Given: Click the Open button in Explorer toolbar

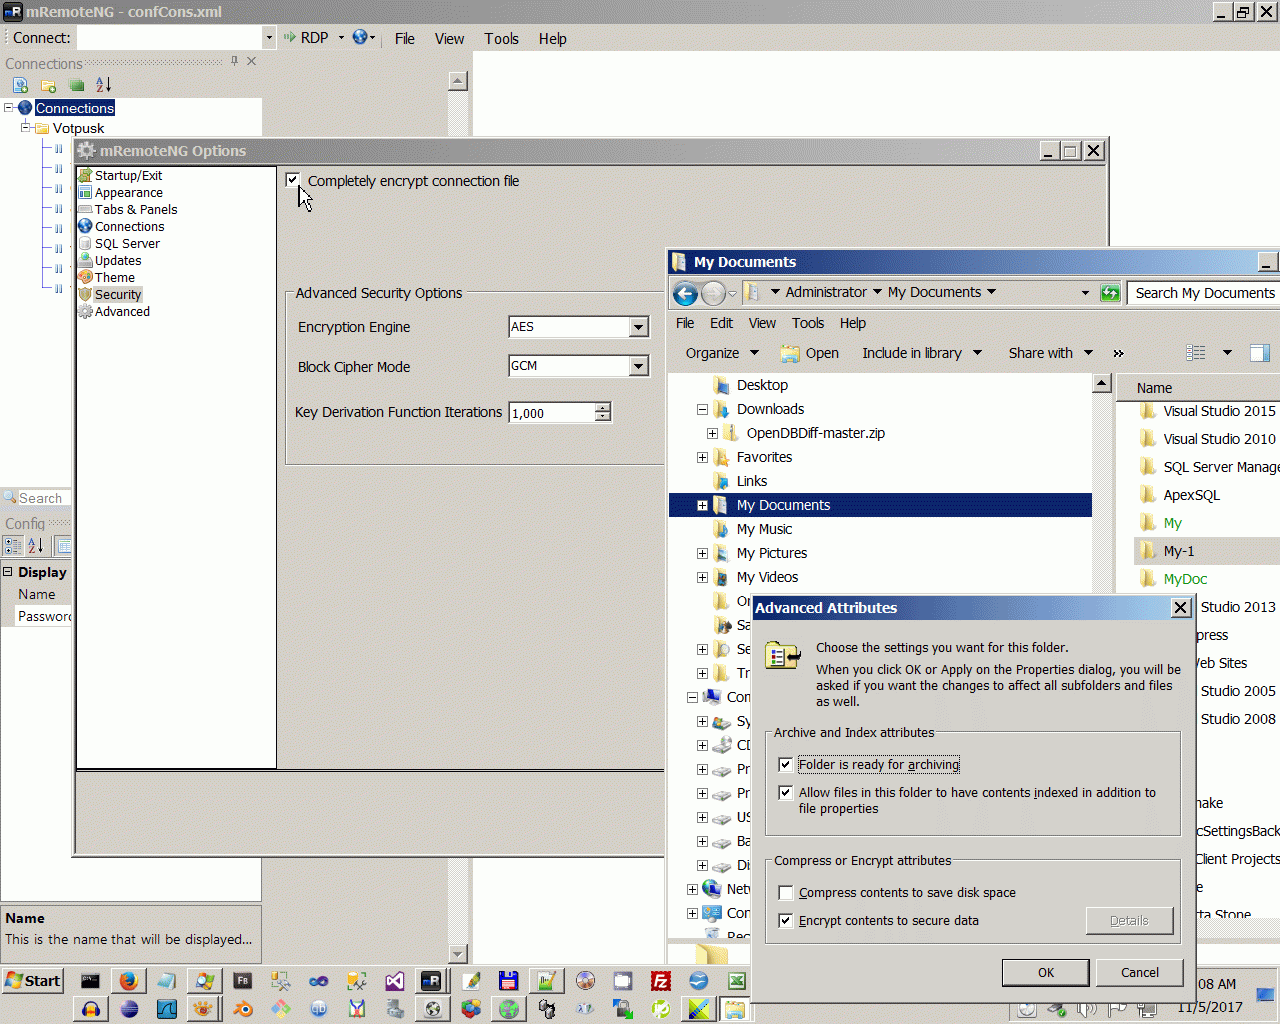Looking at the screenshot, I should click(x=810, y=353).
